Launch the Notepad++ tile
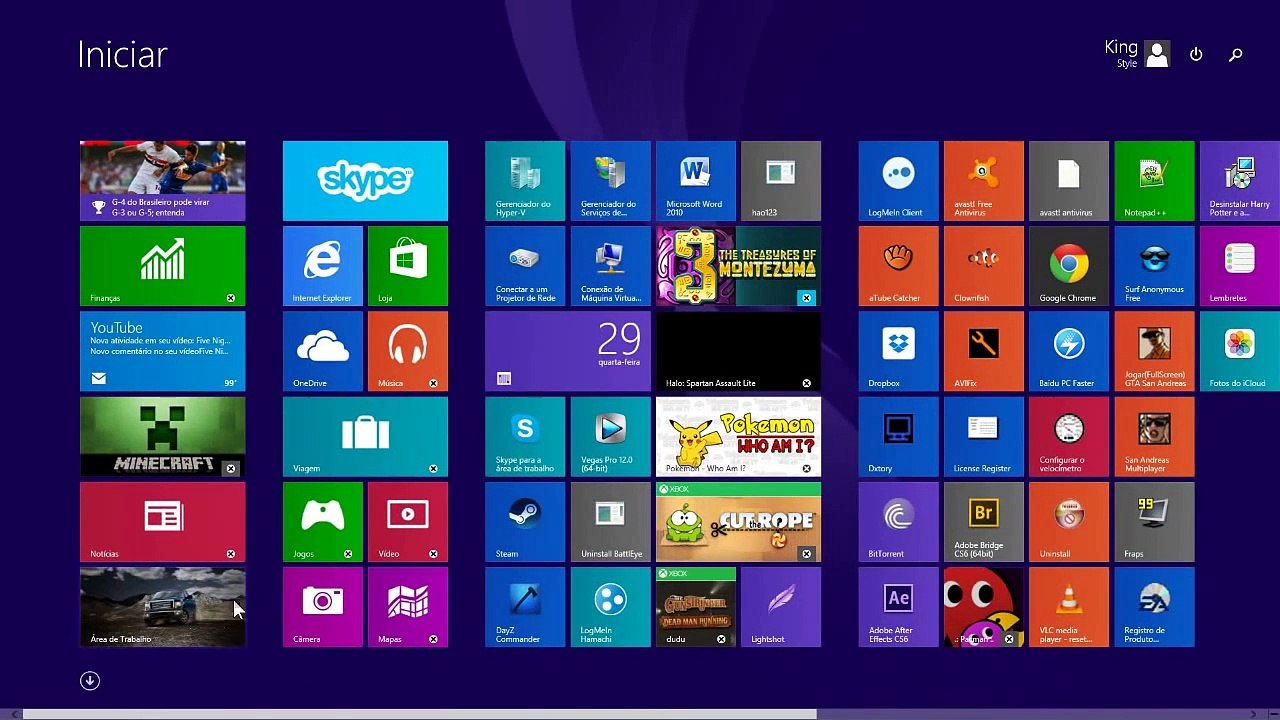The width and height of the screenshot is (1280, 720). point(1154,181)
